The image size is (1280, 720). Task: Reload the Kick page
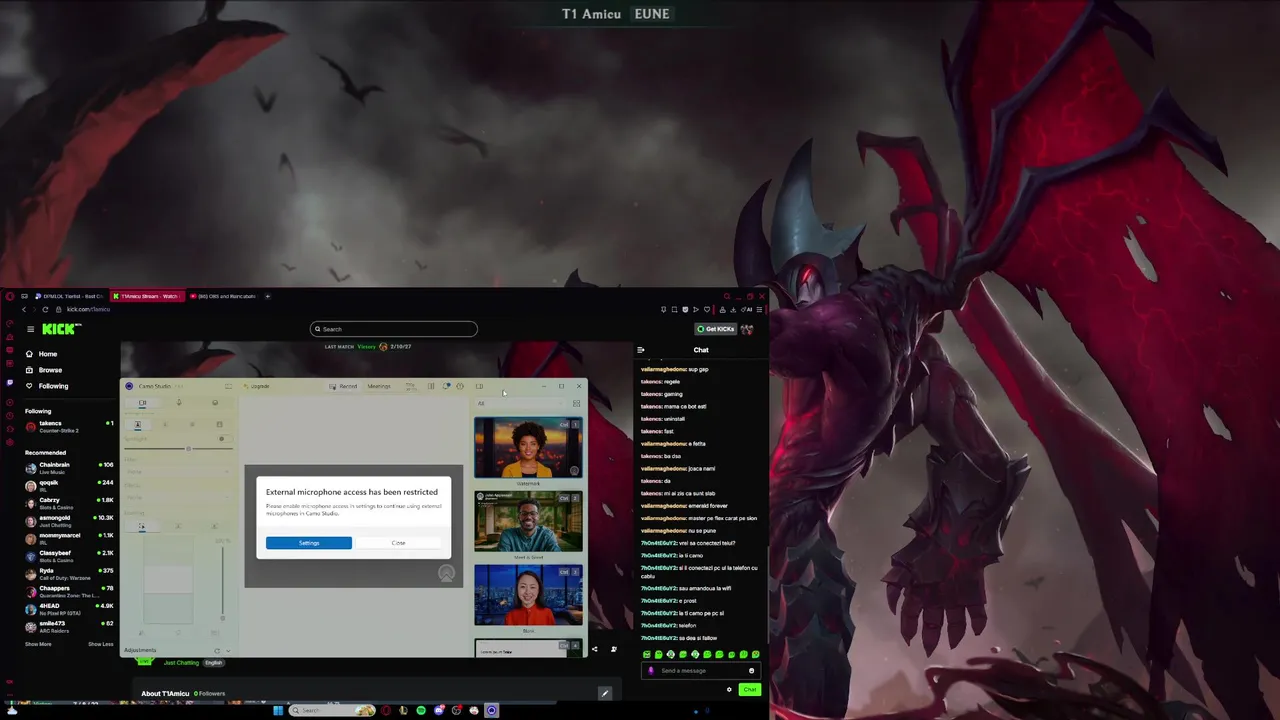point(45,309)
